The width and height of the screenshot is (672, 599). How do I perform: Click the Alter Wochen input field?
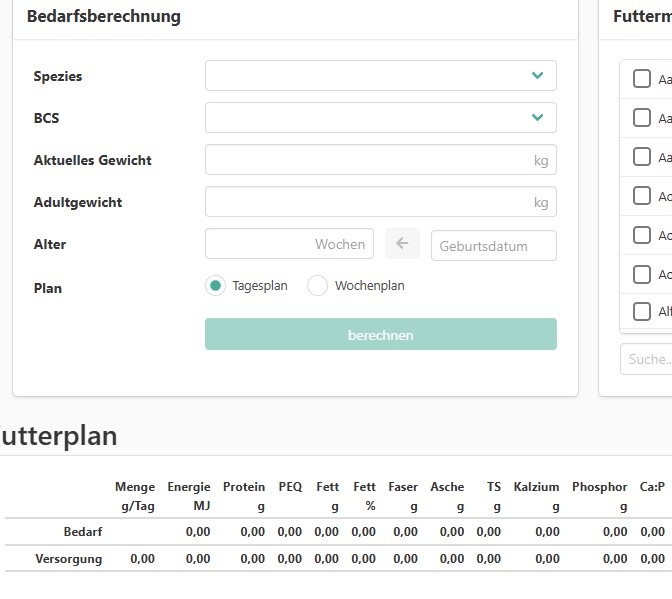[x=289, y=244]
